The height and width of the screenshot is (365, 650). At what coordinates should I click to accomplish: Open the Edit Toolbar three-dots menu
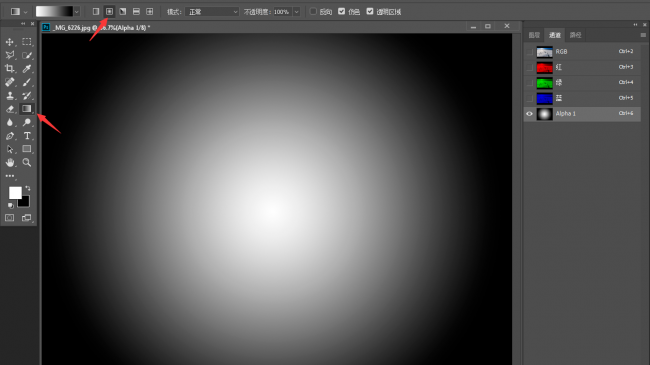pyautogui.click(x=10, y=176)
